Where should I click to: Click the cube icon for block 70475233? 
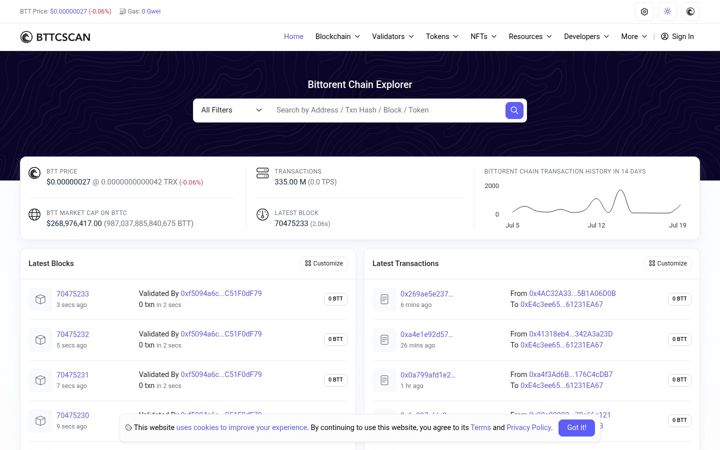tap(40, 299)
